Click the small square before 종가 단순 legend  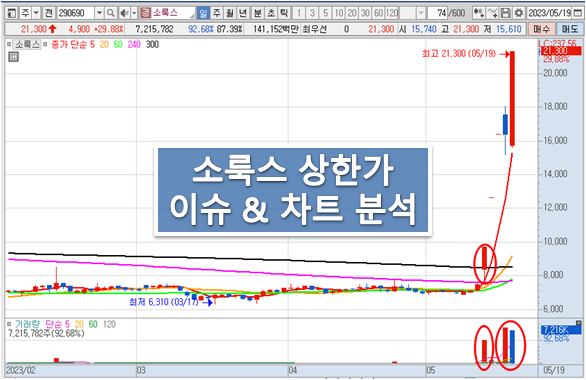tap(45, 44)
